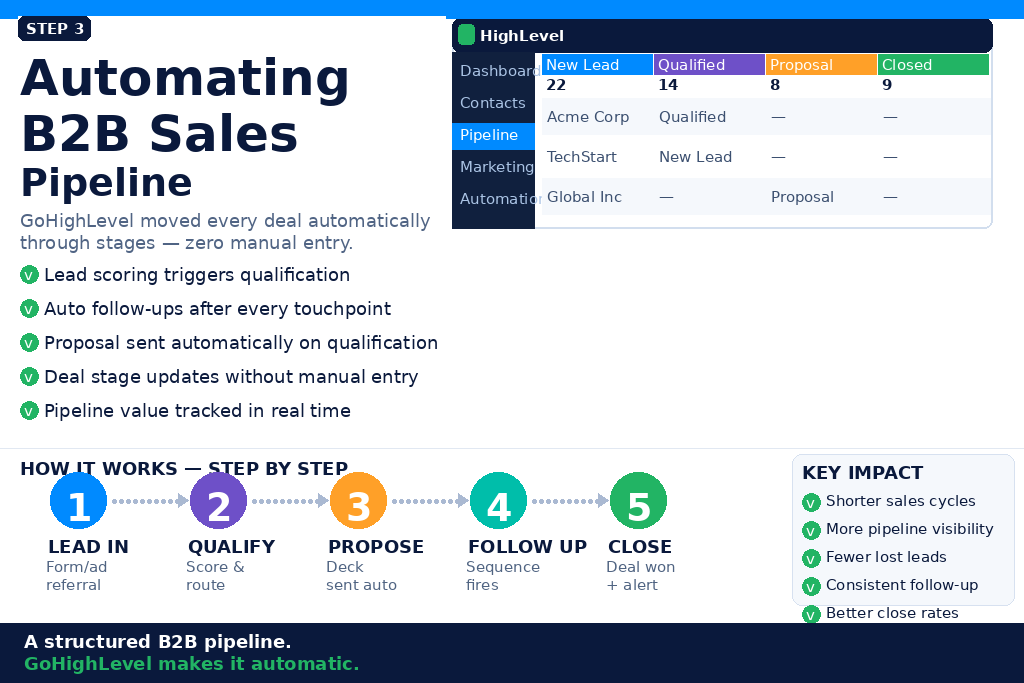Viewport: 1024px width, 683px height.
Task: Click the blue step 1 circle
Action: [78, 501]
